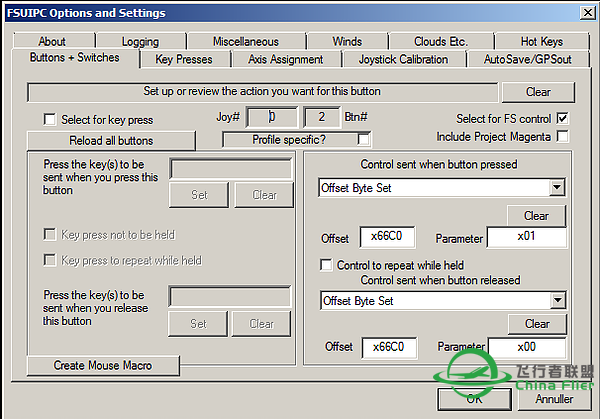This screenshot has height=419, width=600.
Task: Uncheck Select for FS control
Action: point(562,118)
